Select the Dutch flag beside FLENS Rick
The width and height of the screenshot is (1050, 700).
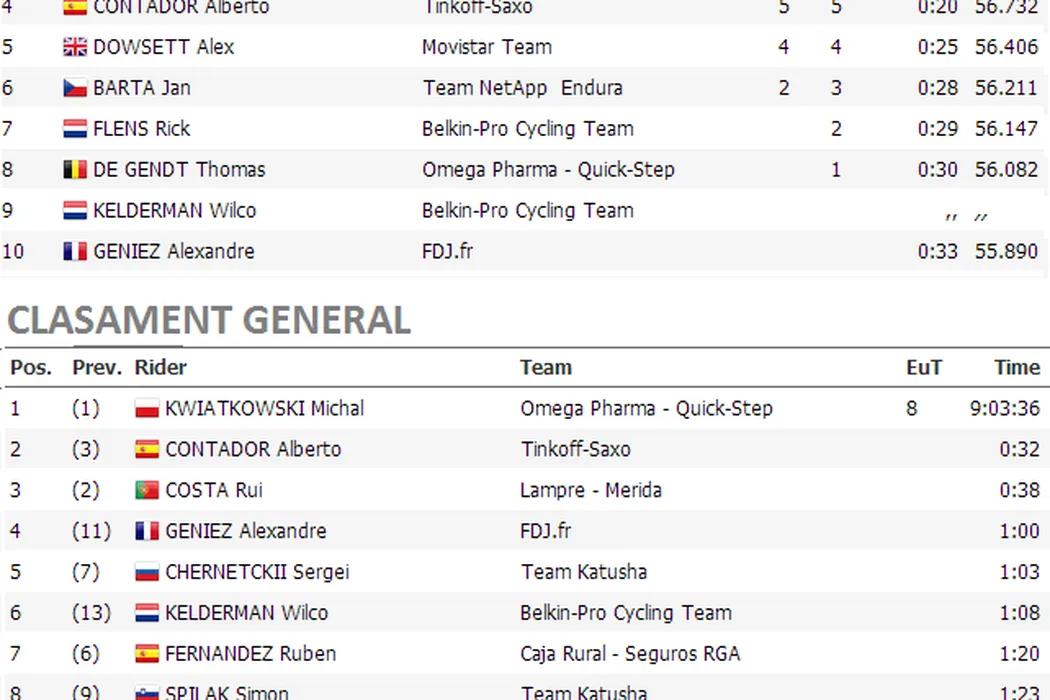[x=75, y=129]
